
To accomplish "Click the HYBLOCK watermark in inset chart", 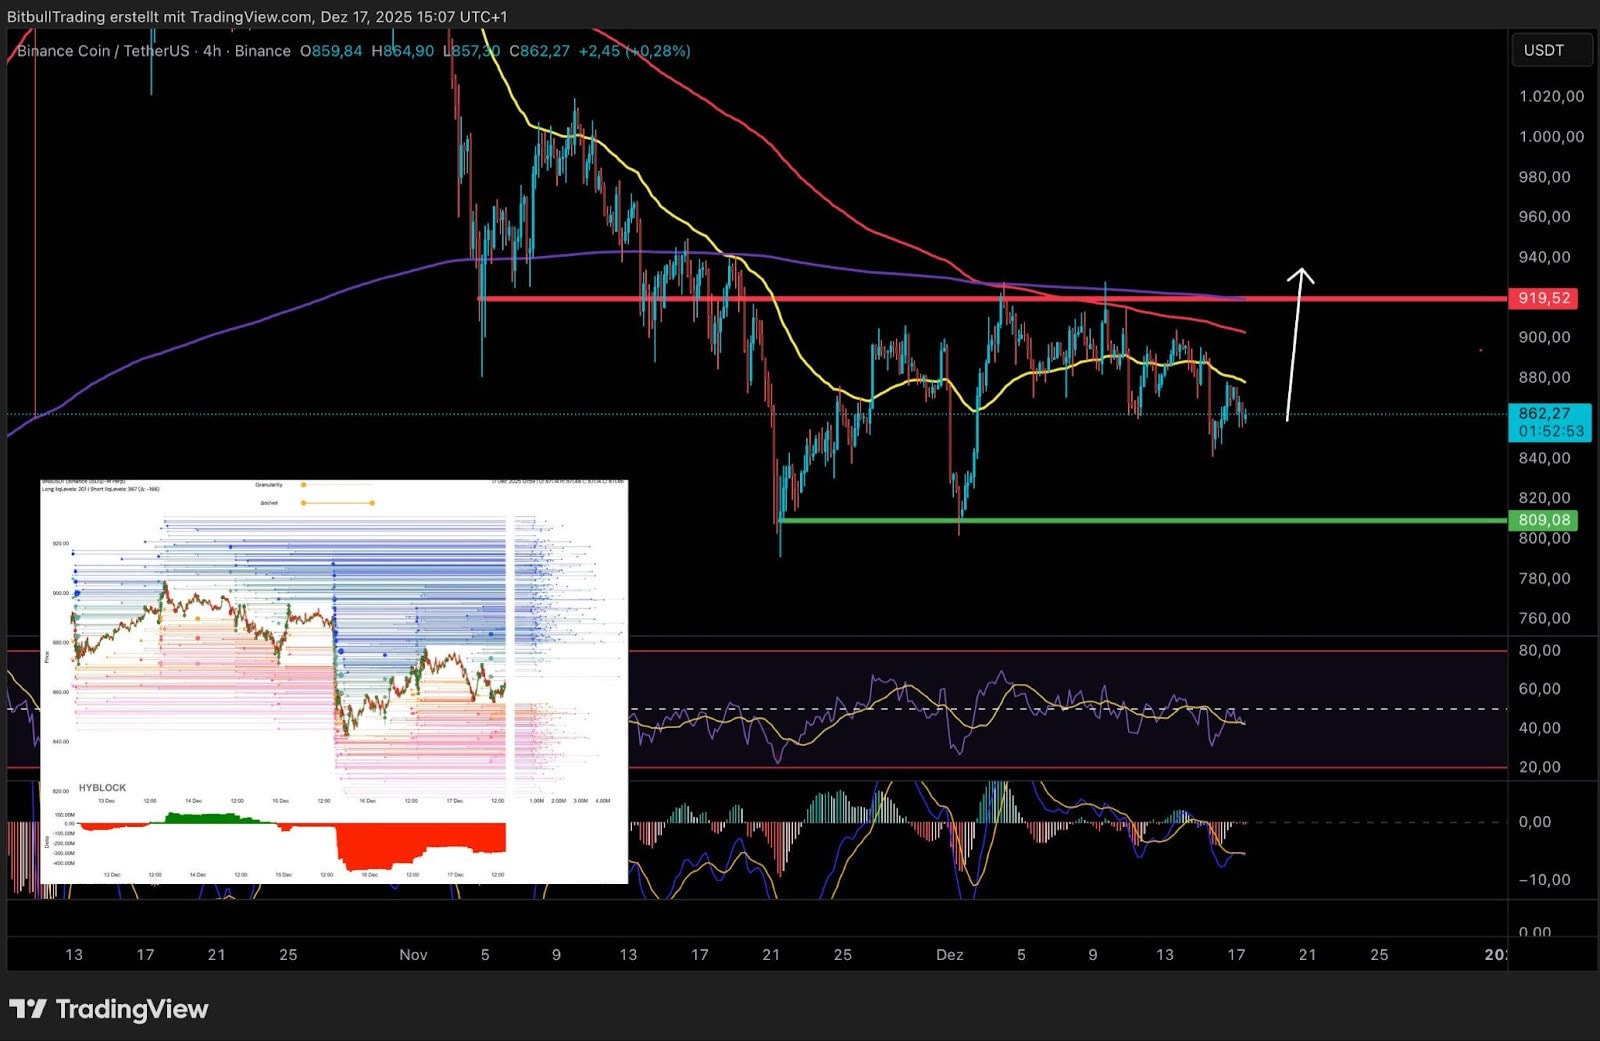I will pos(102,788).
